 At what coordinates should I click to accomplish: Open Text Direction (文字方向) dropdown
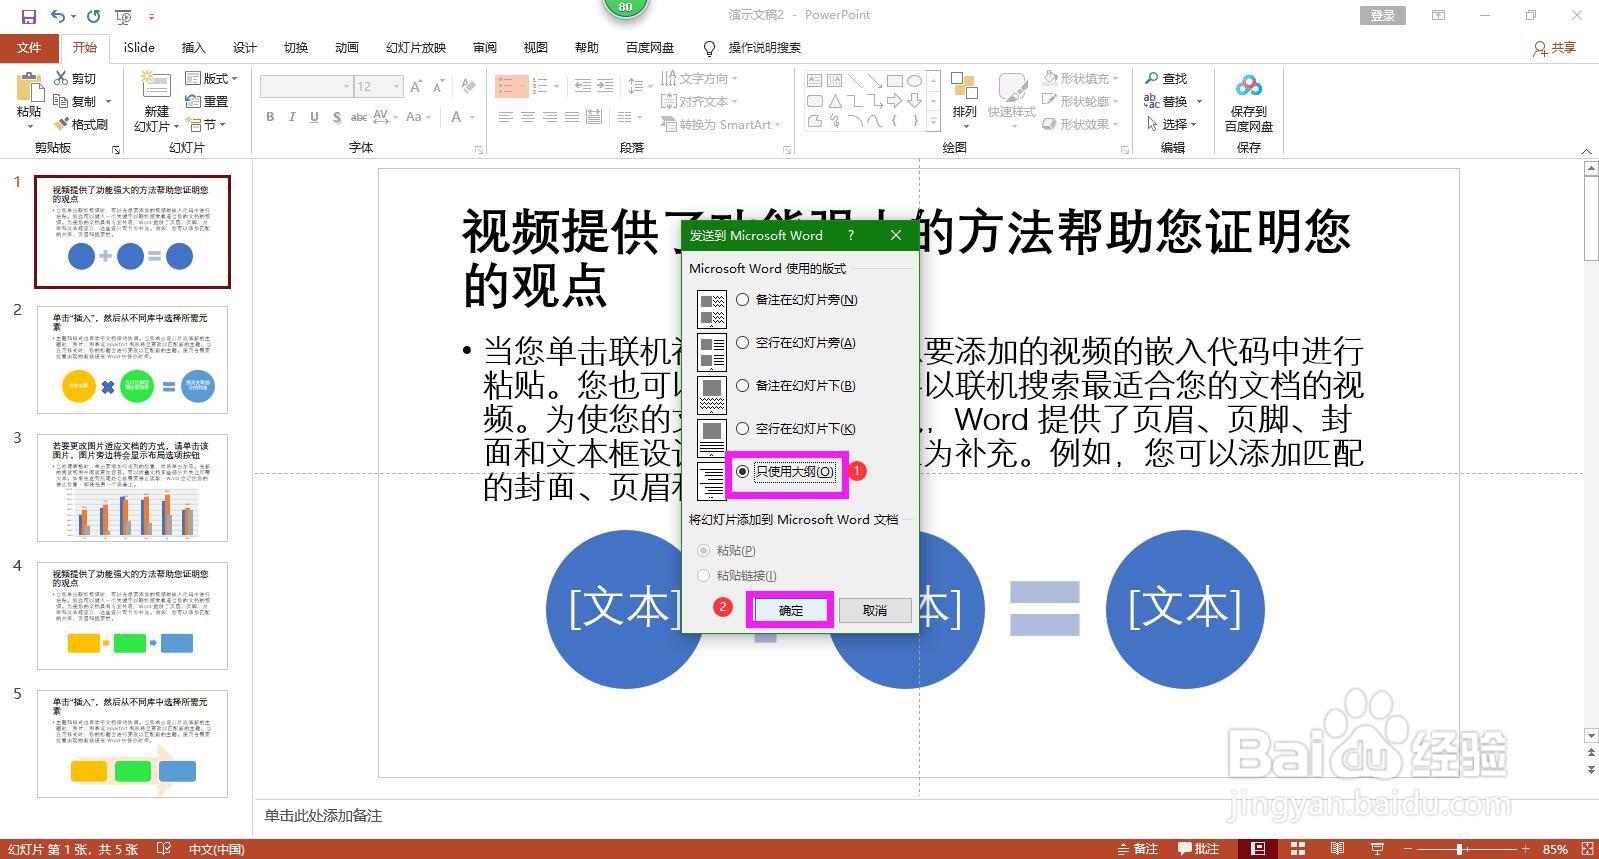tap(699, 78)
